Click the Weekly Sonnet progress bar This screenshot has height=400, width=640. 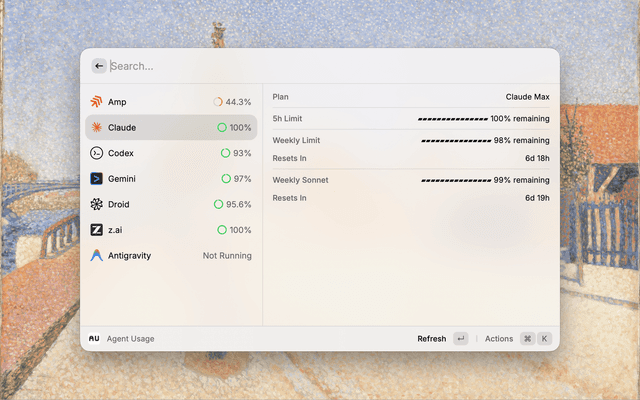(456, 180)
